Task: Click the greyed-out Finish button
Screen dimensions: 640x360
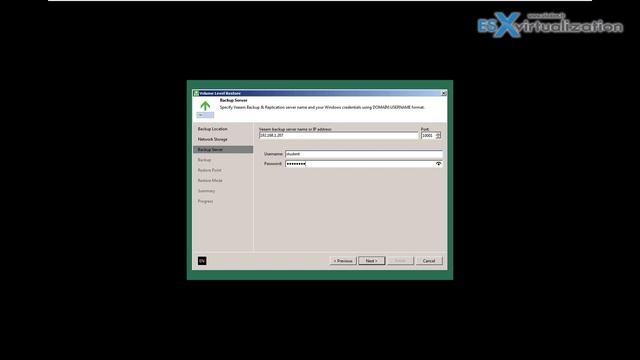Action: 400,261
